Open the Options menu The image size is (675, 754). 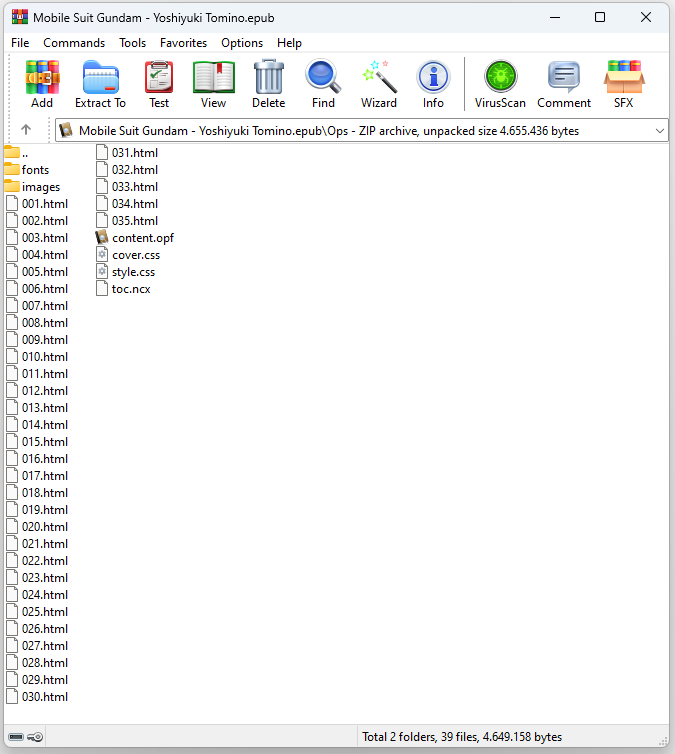242,43
